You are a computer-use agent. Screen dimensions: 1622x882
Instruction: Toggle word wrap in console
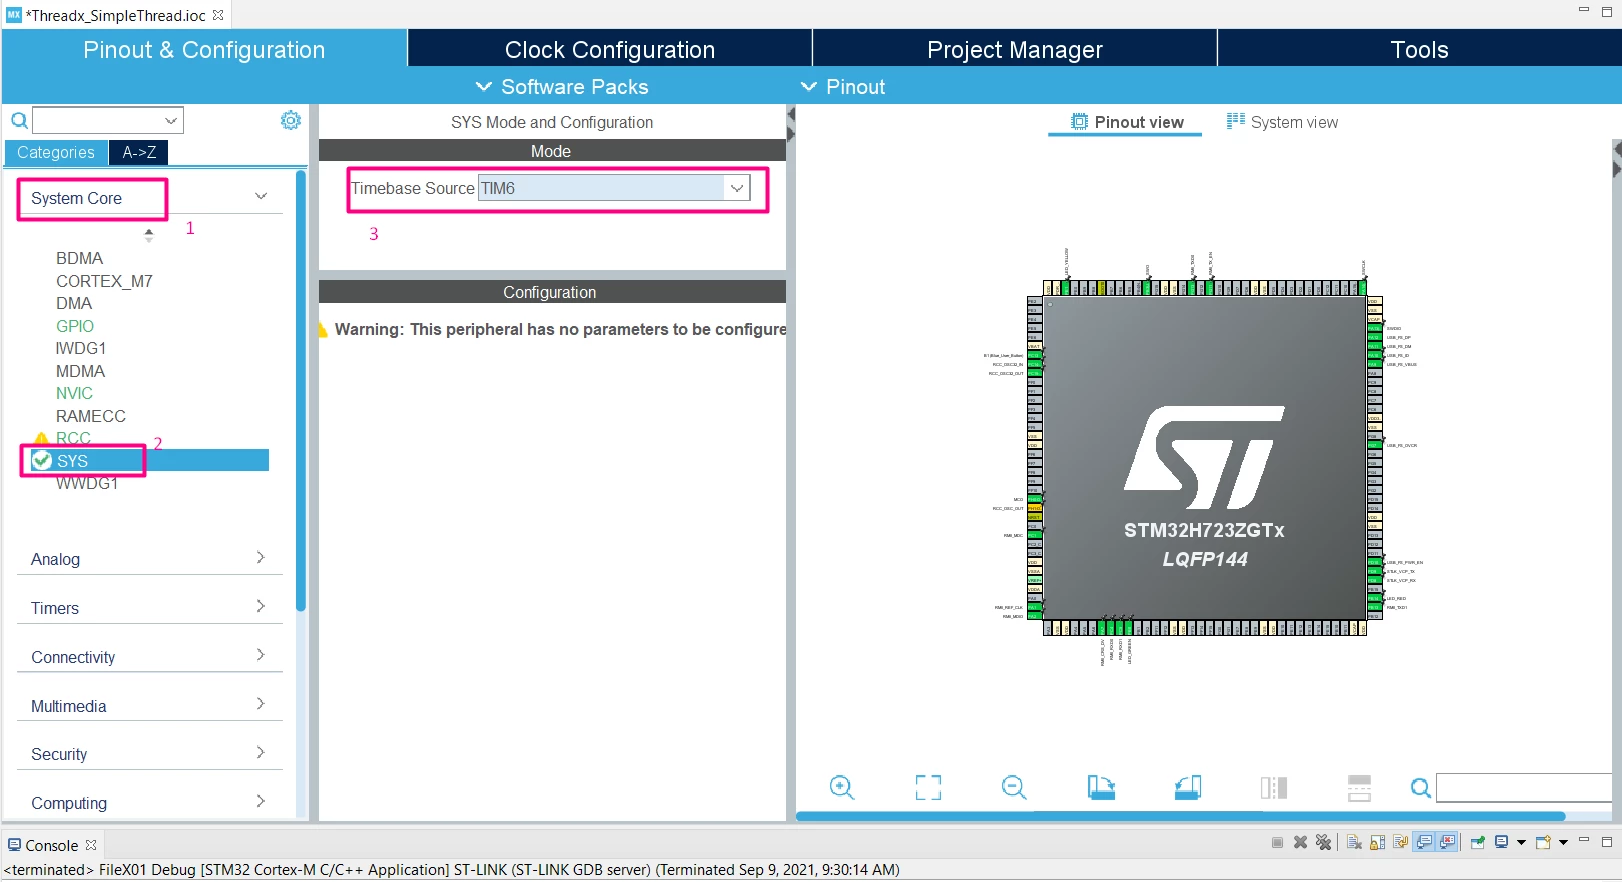[x=1400, y=842]
